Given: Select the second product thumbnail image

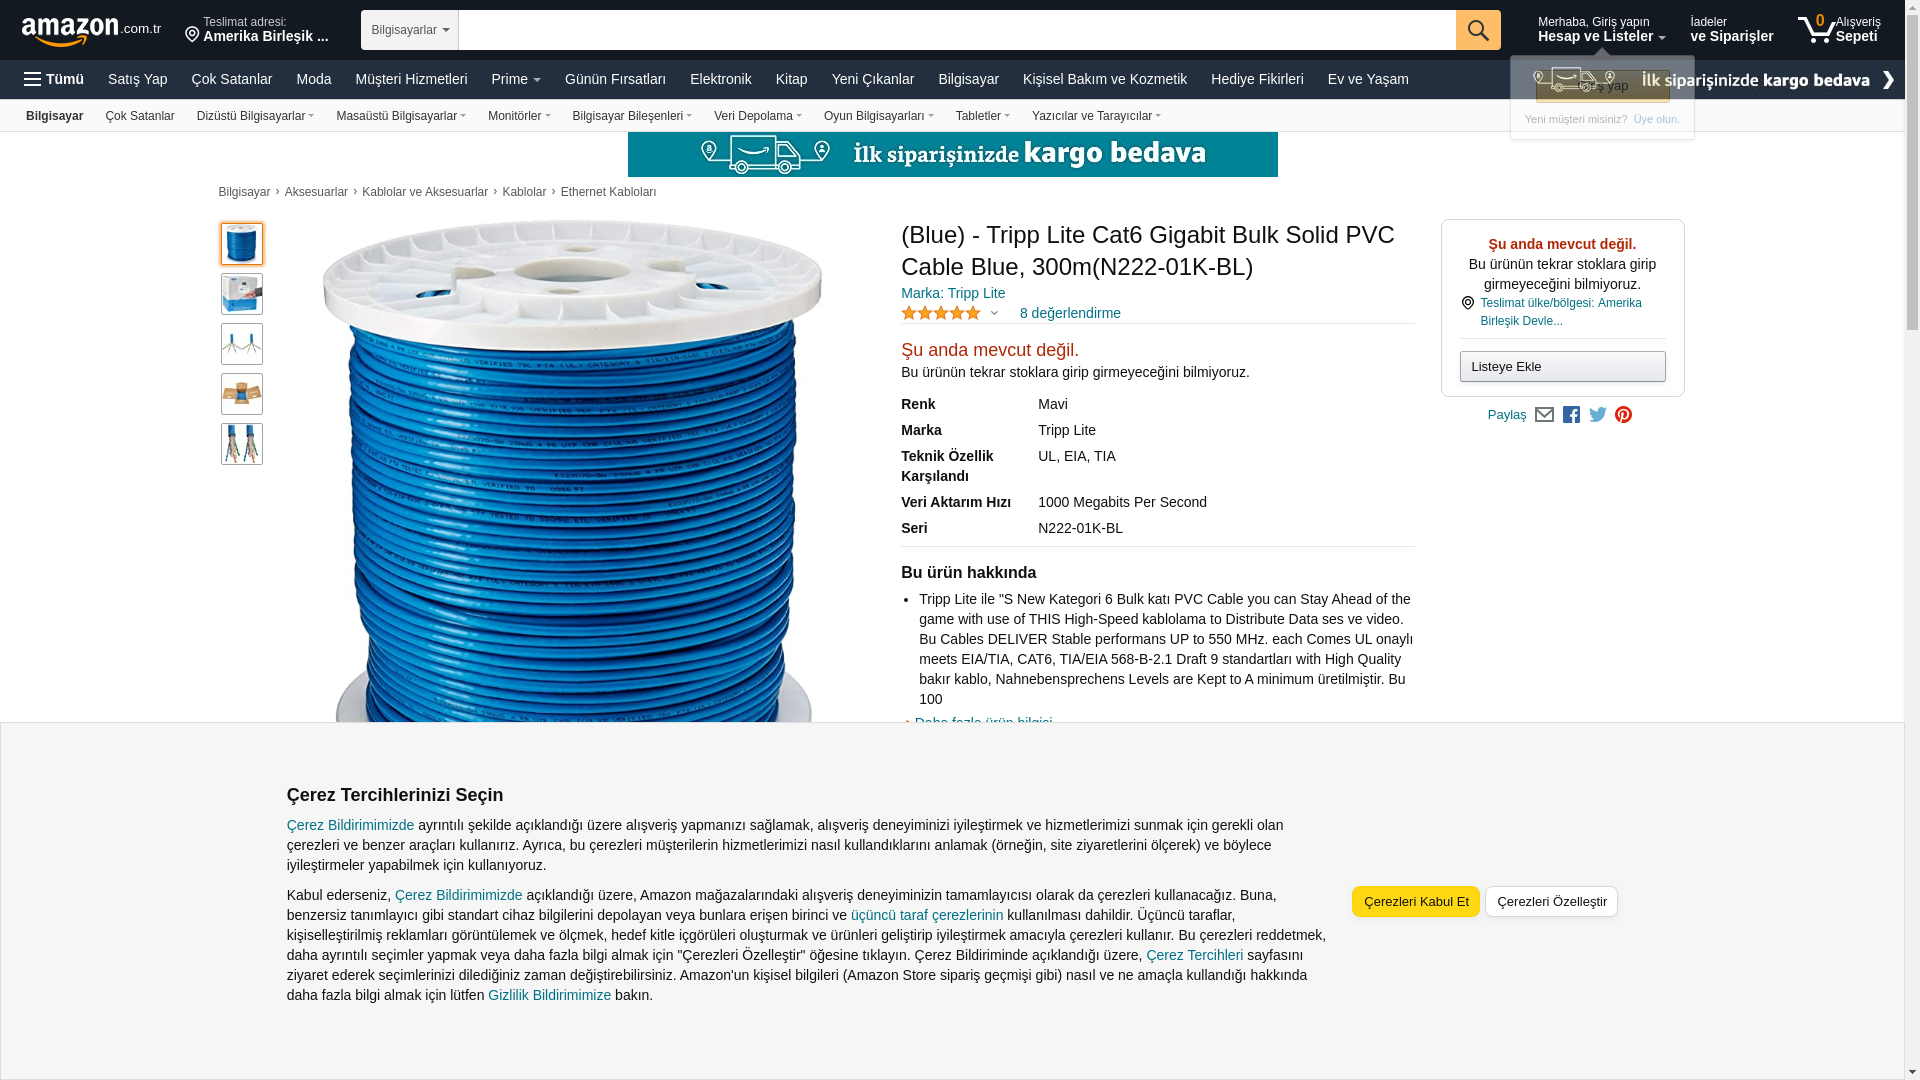Looking at the screenshot, I should click(242, 294).
